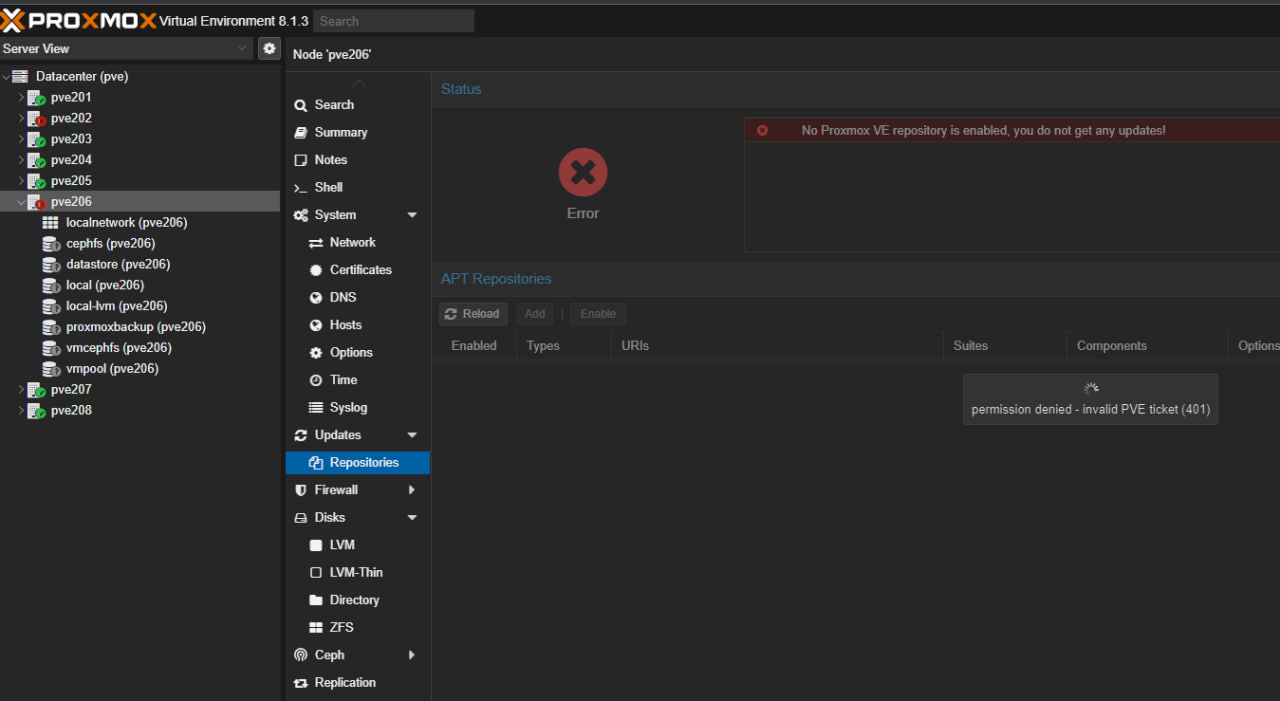Image resolution: width=1280 pixels, height=701 pixels.
Task: Click the Enable repository button
Action: (598, 314)
